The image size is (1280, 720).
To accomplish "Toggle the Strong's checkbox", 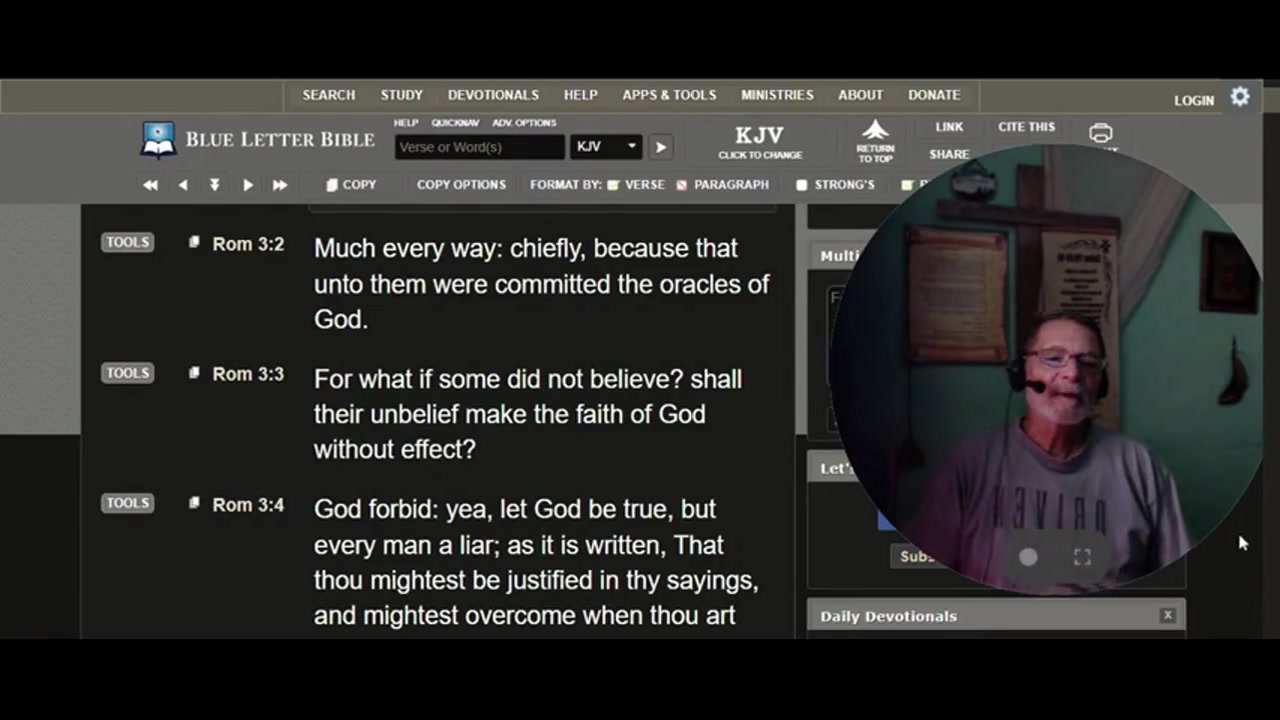I will coord(801,185).
